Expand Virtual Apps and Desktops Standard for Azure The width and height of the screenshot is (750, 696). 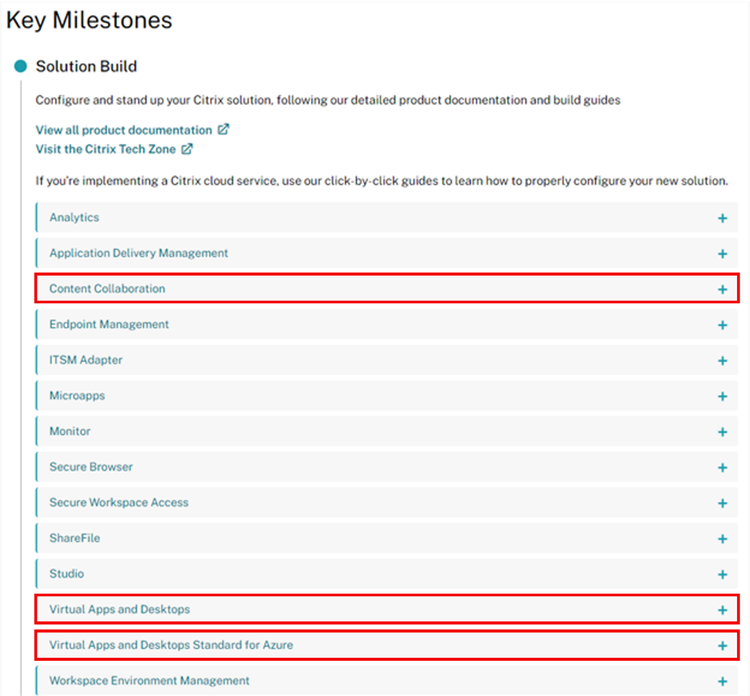[386, 645]
